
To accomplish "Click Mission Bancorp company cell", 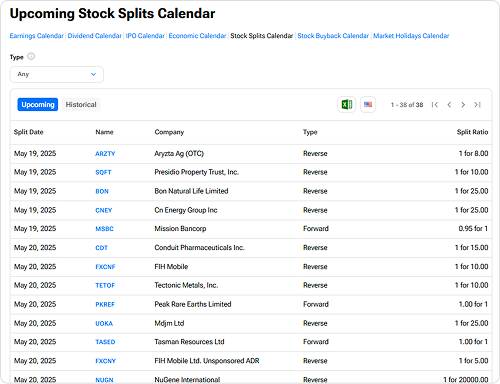I will [180, 229].
